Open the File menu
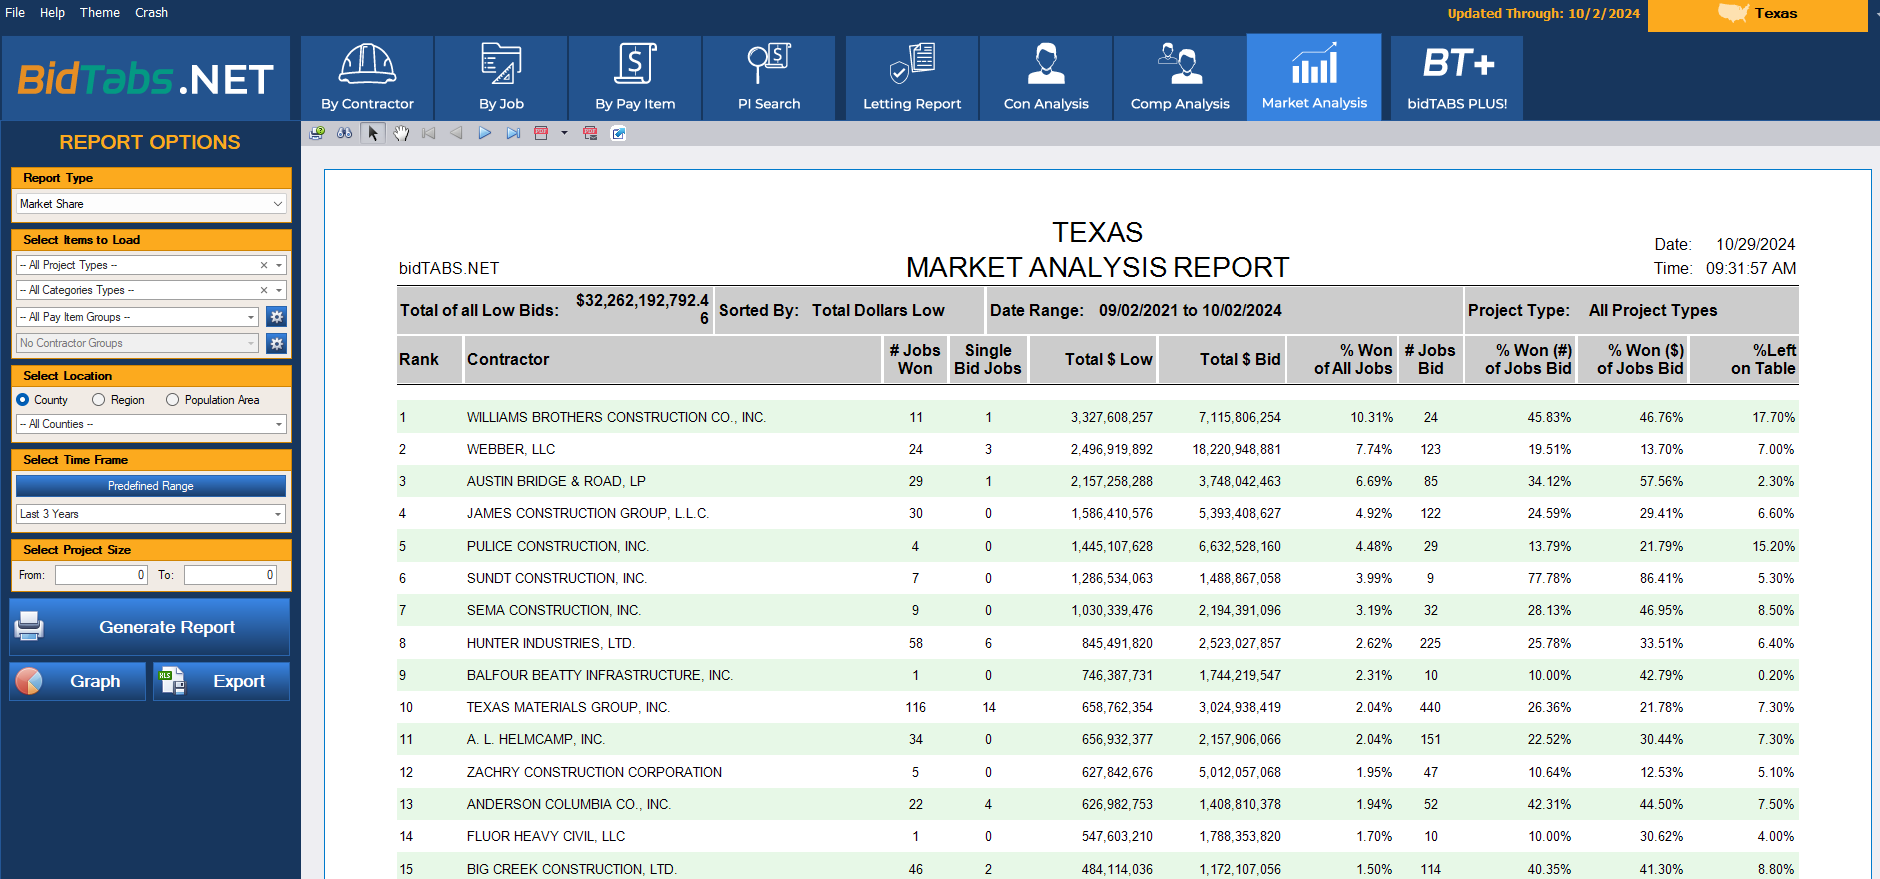Screen dimensions: 1880x879 pos(15,13)
